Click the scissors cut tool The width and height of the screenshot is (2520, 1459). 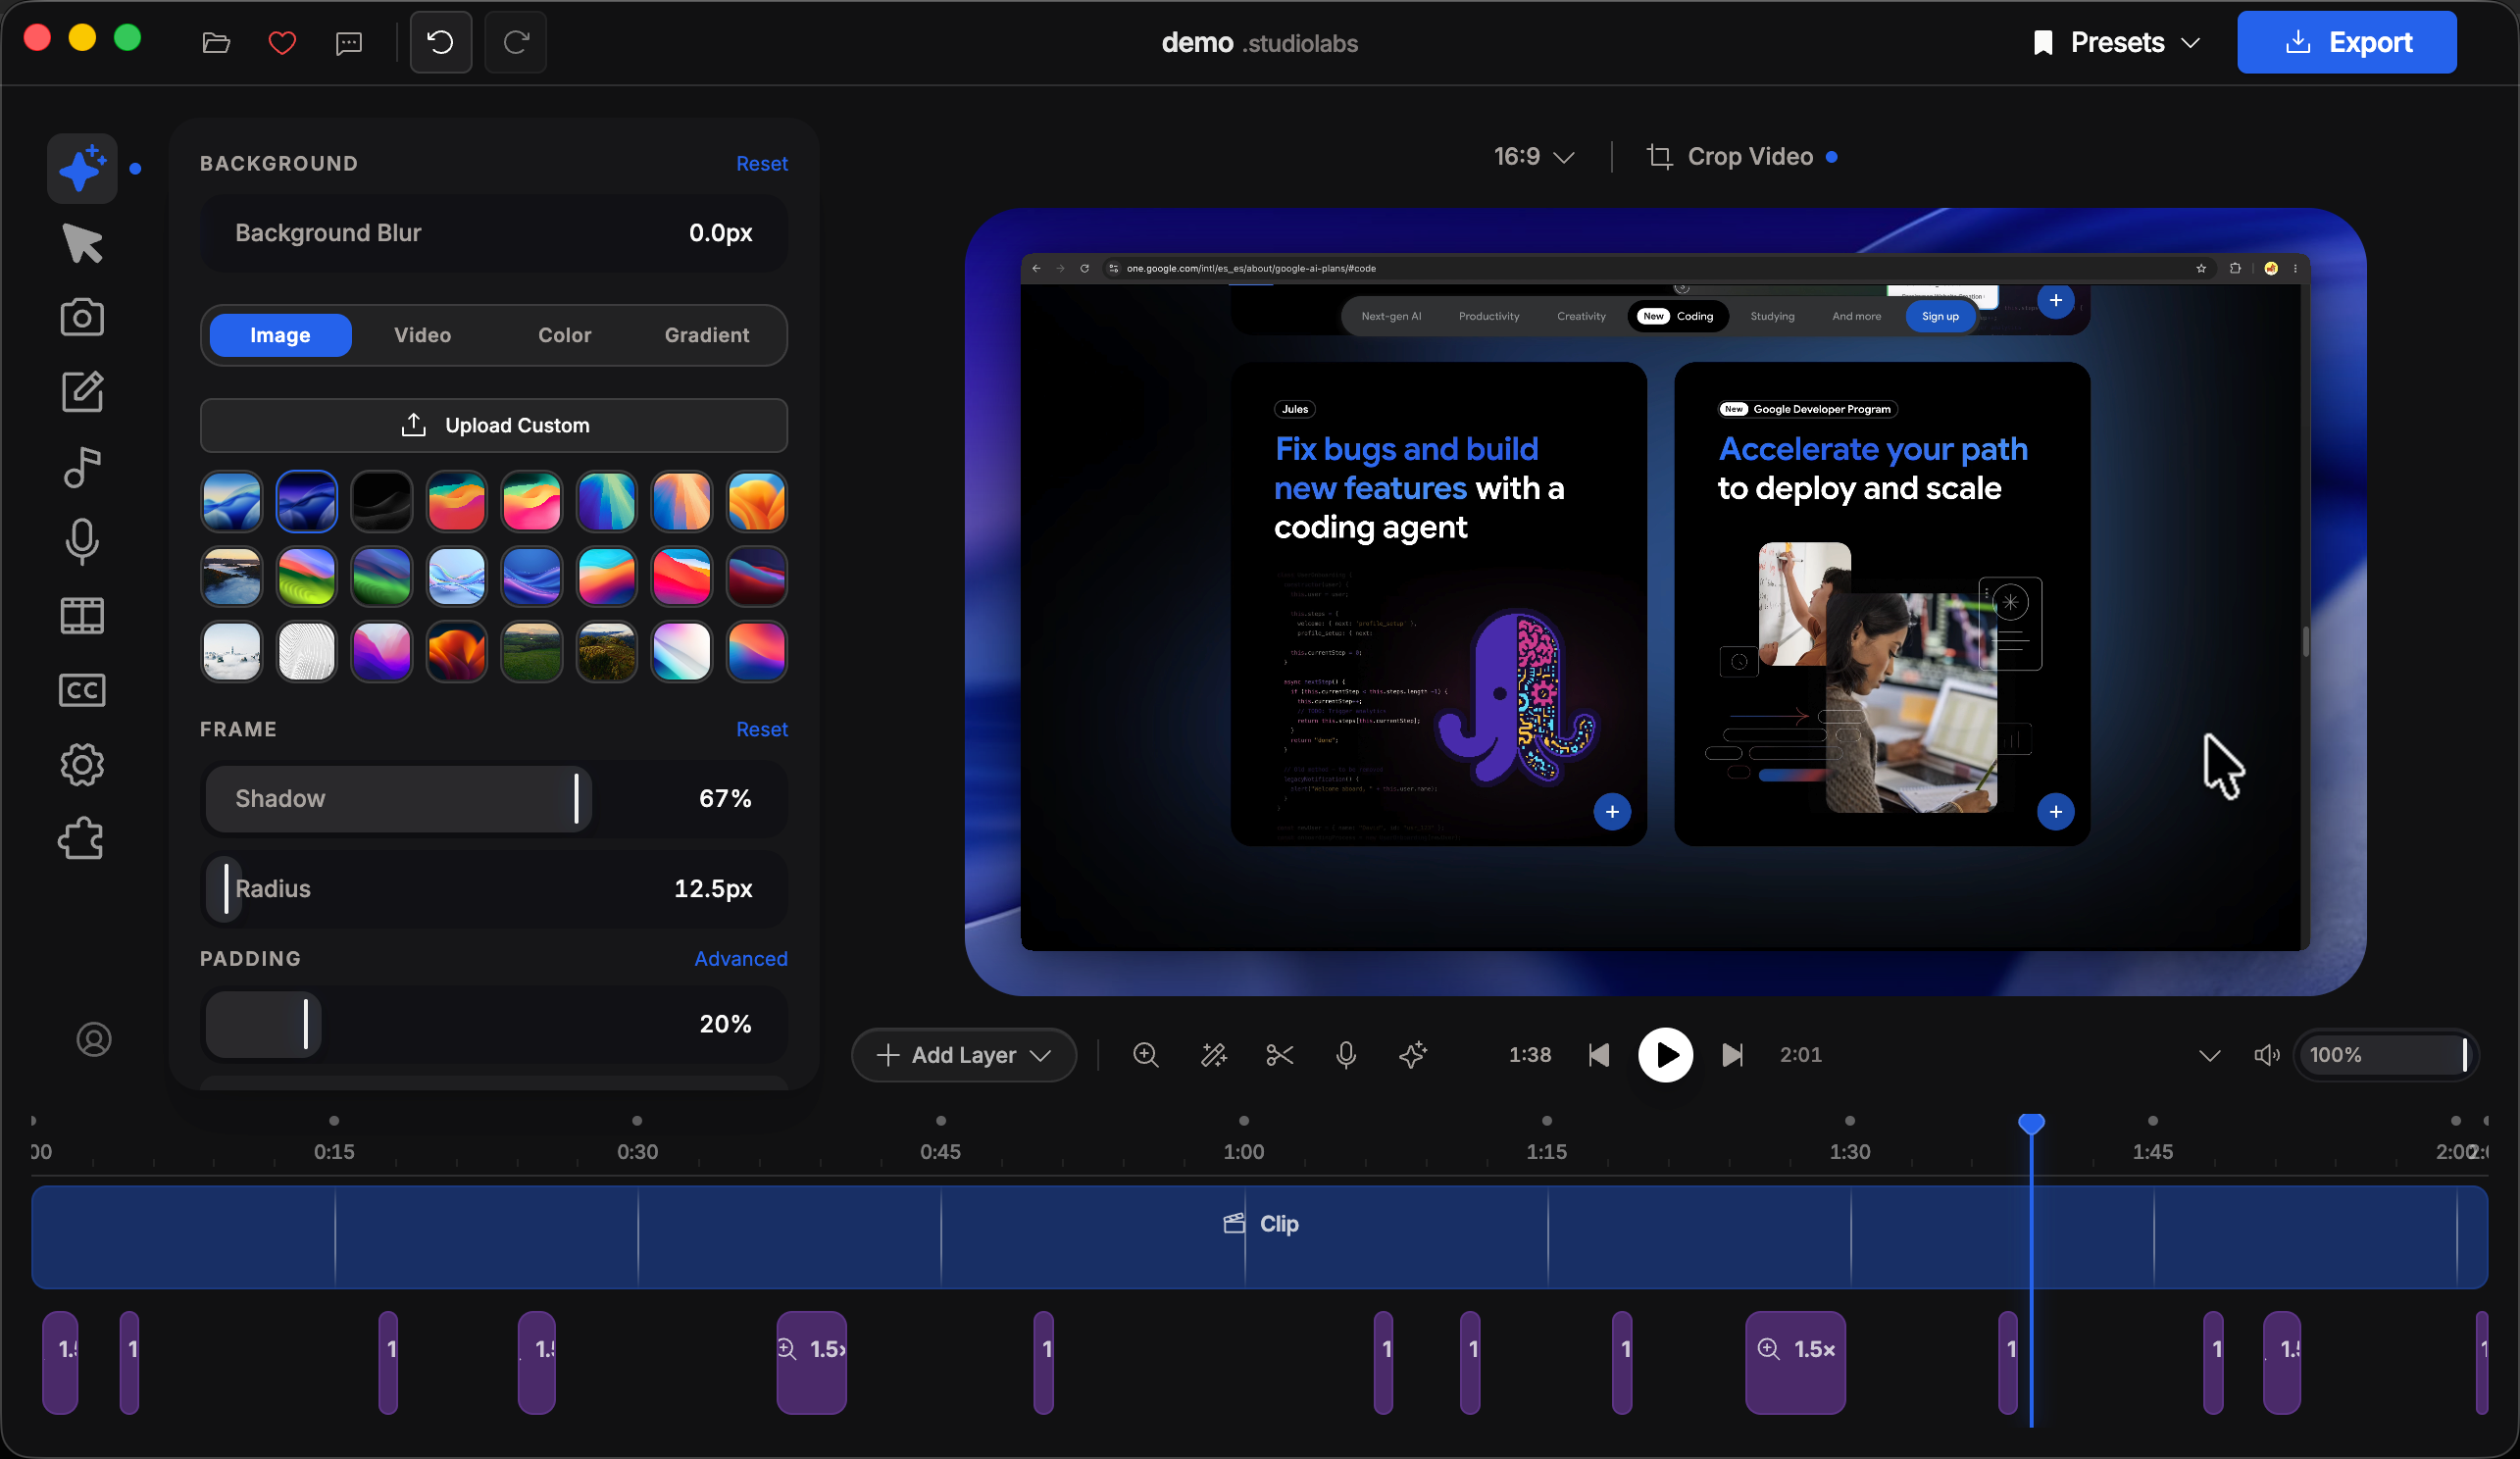[x=1280, y=1055]
